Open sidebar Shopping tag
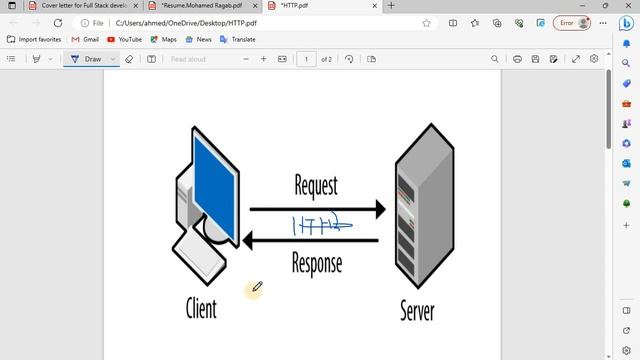The height and width of the screenshot is (360, 640). (x=627, y=83)
